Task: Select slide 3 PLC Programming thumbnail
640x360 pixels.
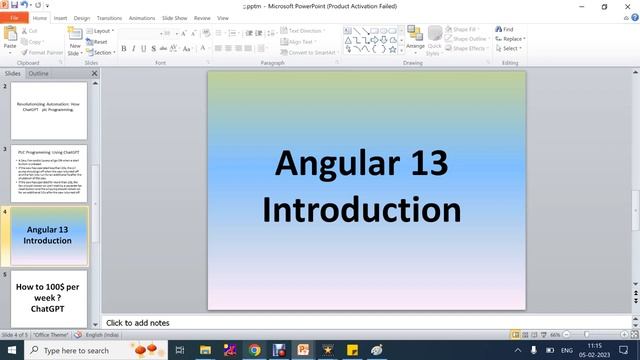Action: pyautogui.click(x=49, y=173)
